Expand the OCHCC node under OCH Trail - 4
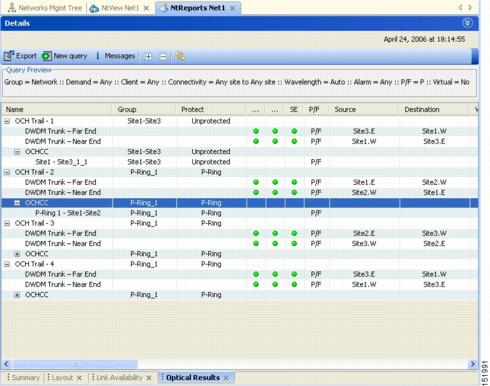The width and height of the screenshot is (490, 386). [17, 295]
